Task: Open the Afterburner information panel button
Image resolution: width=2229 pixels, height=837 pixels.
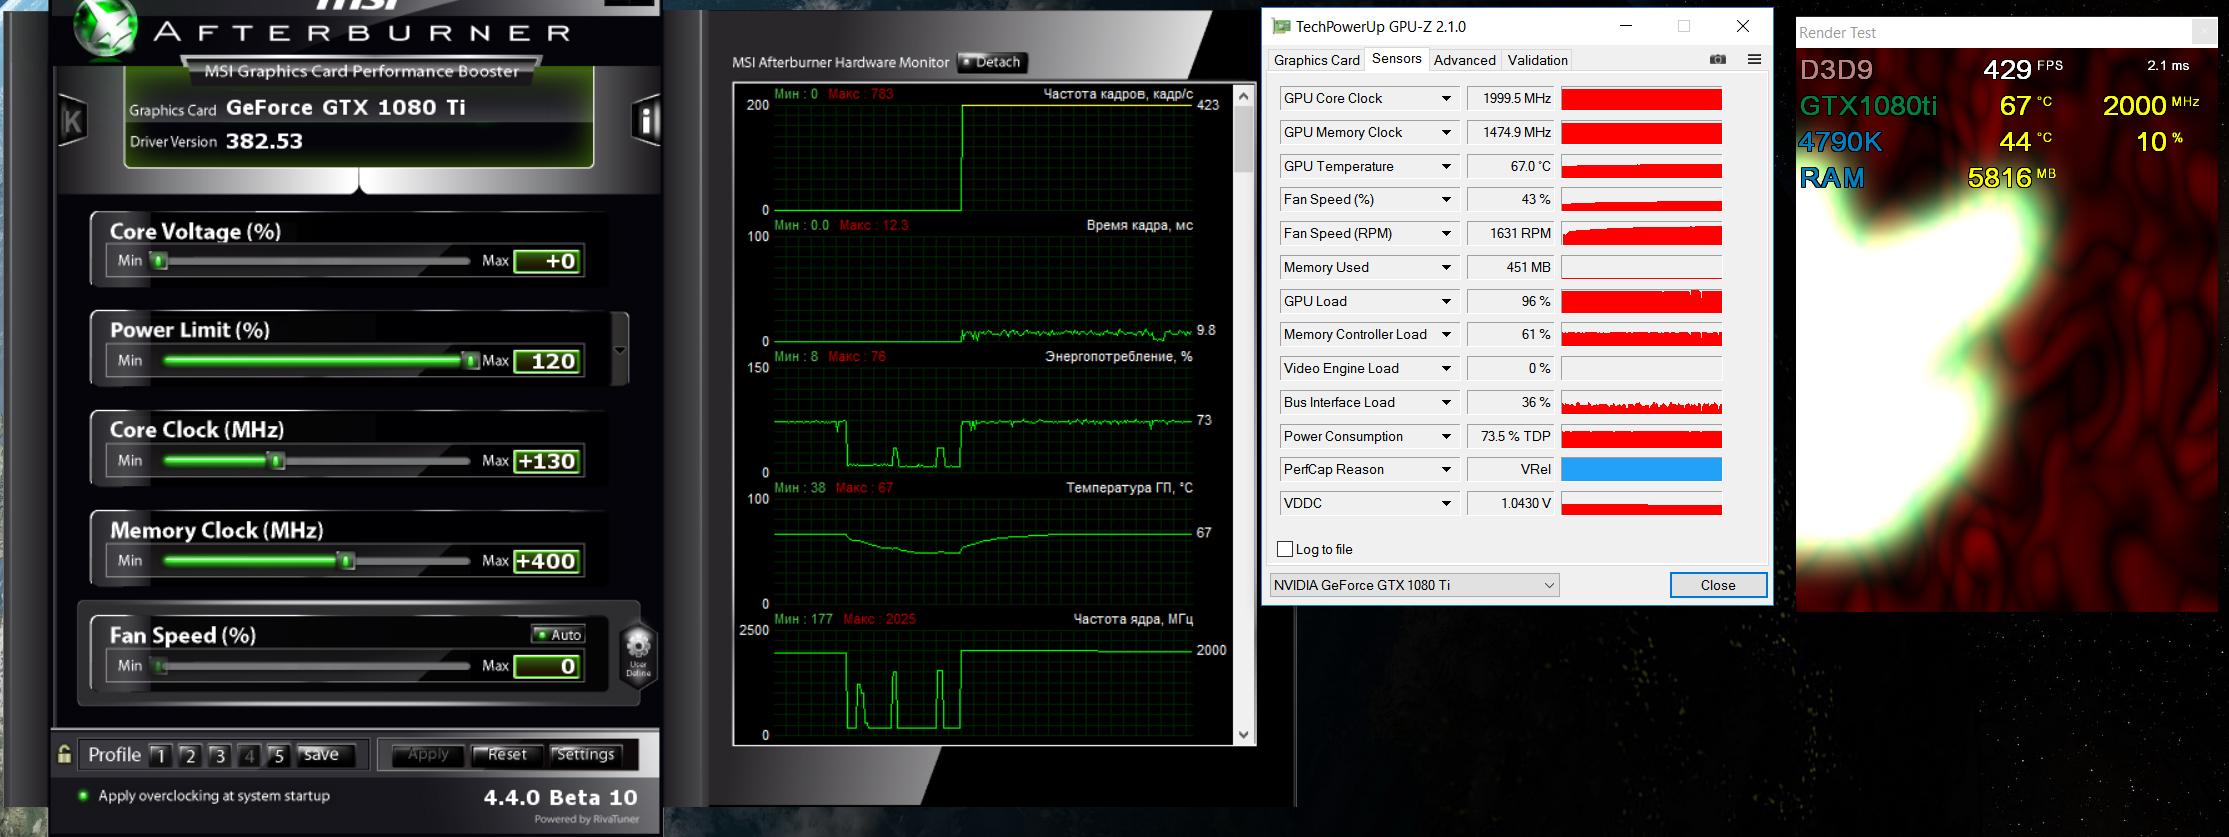Action: click(x=647, y=121)
